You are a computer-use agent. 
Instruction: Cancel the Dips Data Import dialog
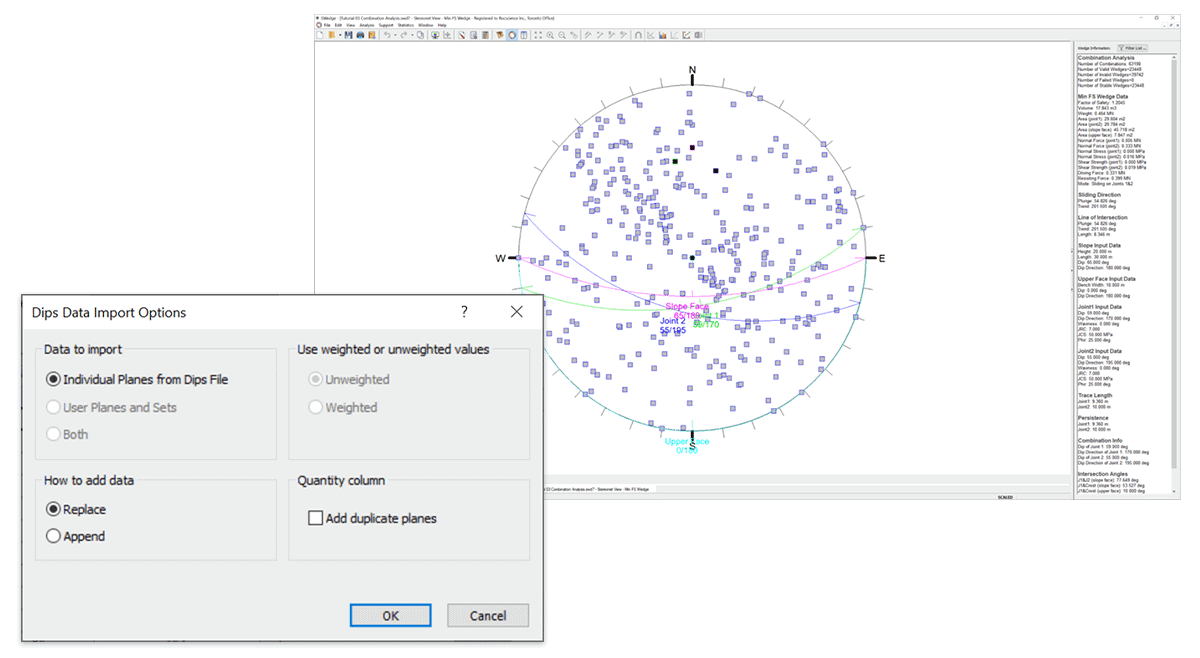[487, 615]
